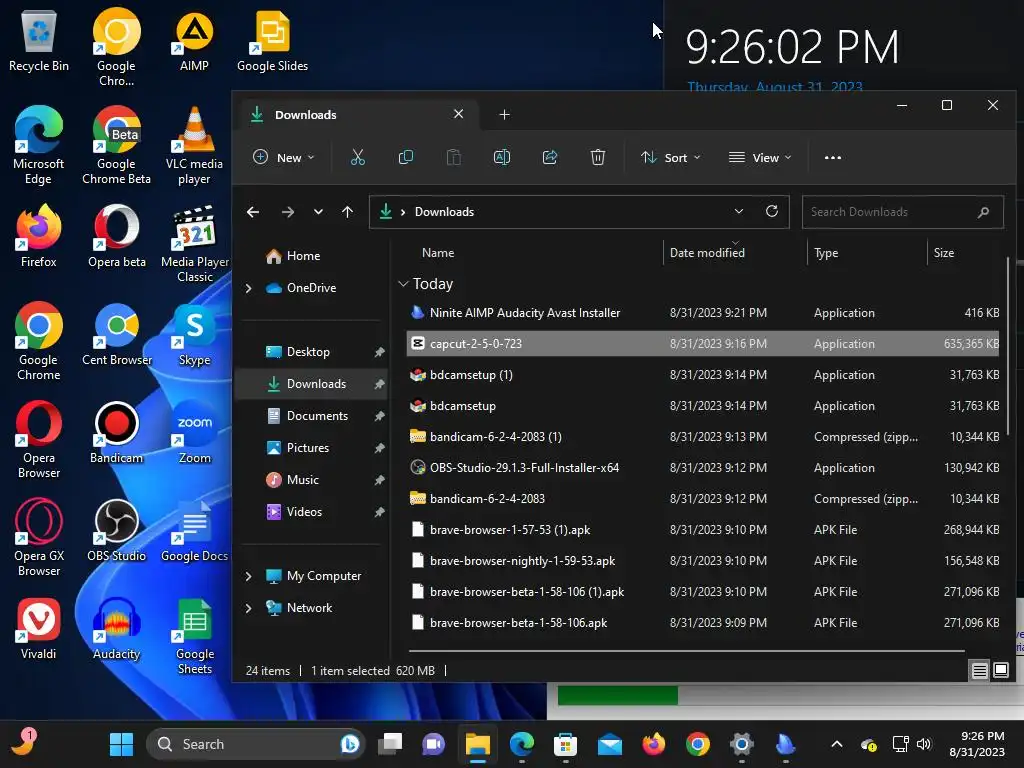Go back with the left arrow button
Screen dimensions: 1024x768
[253, 212]
